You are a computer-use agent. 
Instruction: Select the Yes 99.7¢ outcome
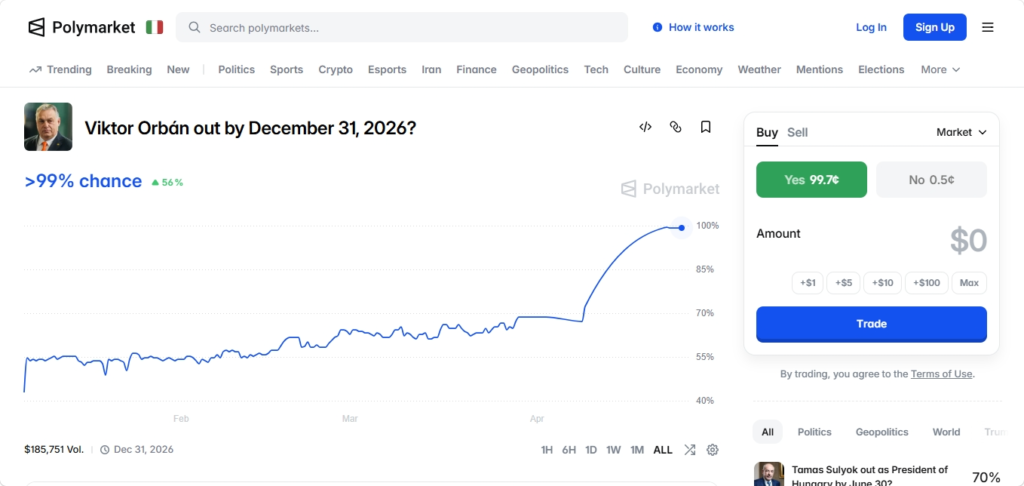tap(811, 180)
